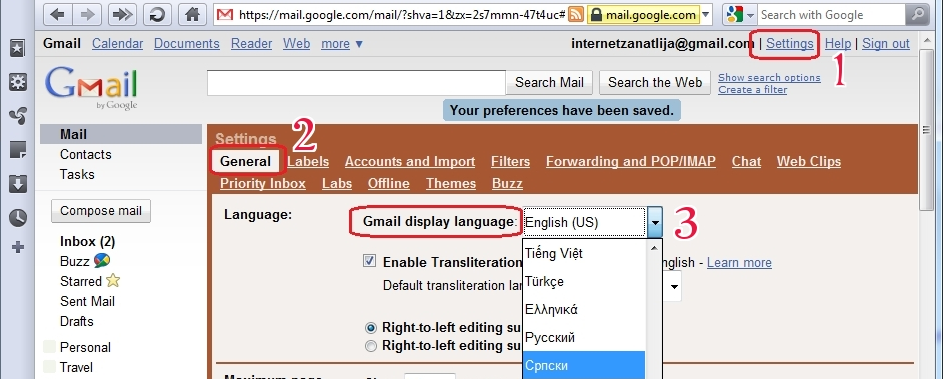Click the Compose mail button
Viewport: 943px width, 381px height.
[x=101, y=210]
